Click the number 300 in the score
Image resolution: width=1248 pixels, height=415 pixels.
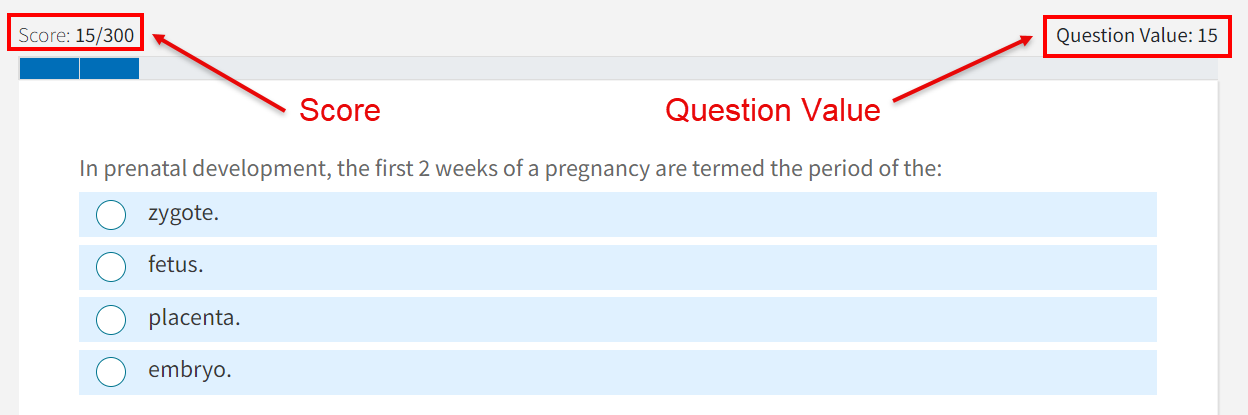(x=117, y=36)
